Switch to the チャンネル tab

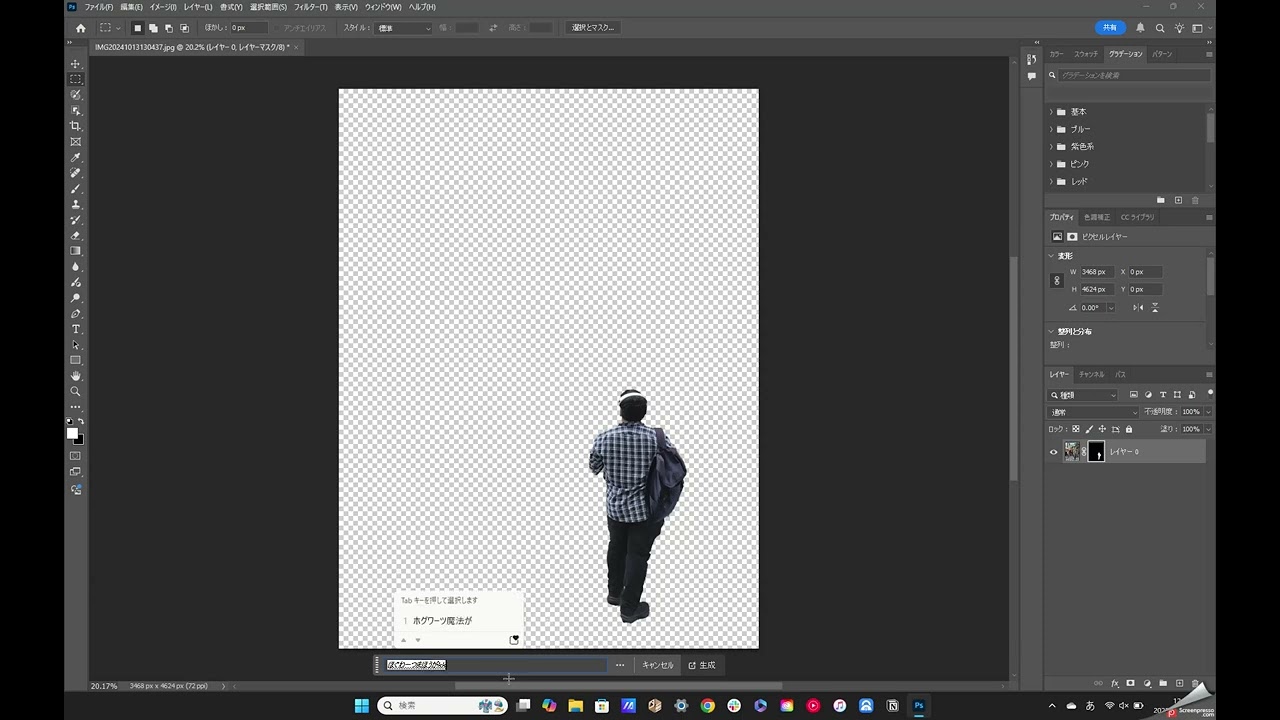(1091, 374)
